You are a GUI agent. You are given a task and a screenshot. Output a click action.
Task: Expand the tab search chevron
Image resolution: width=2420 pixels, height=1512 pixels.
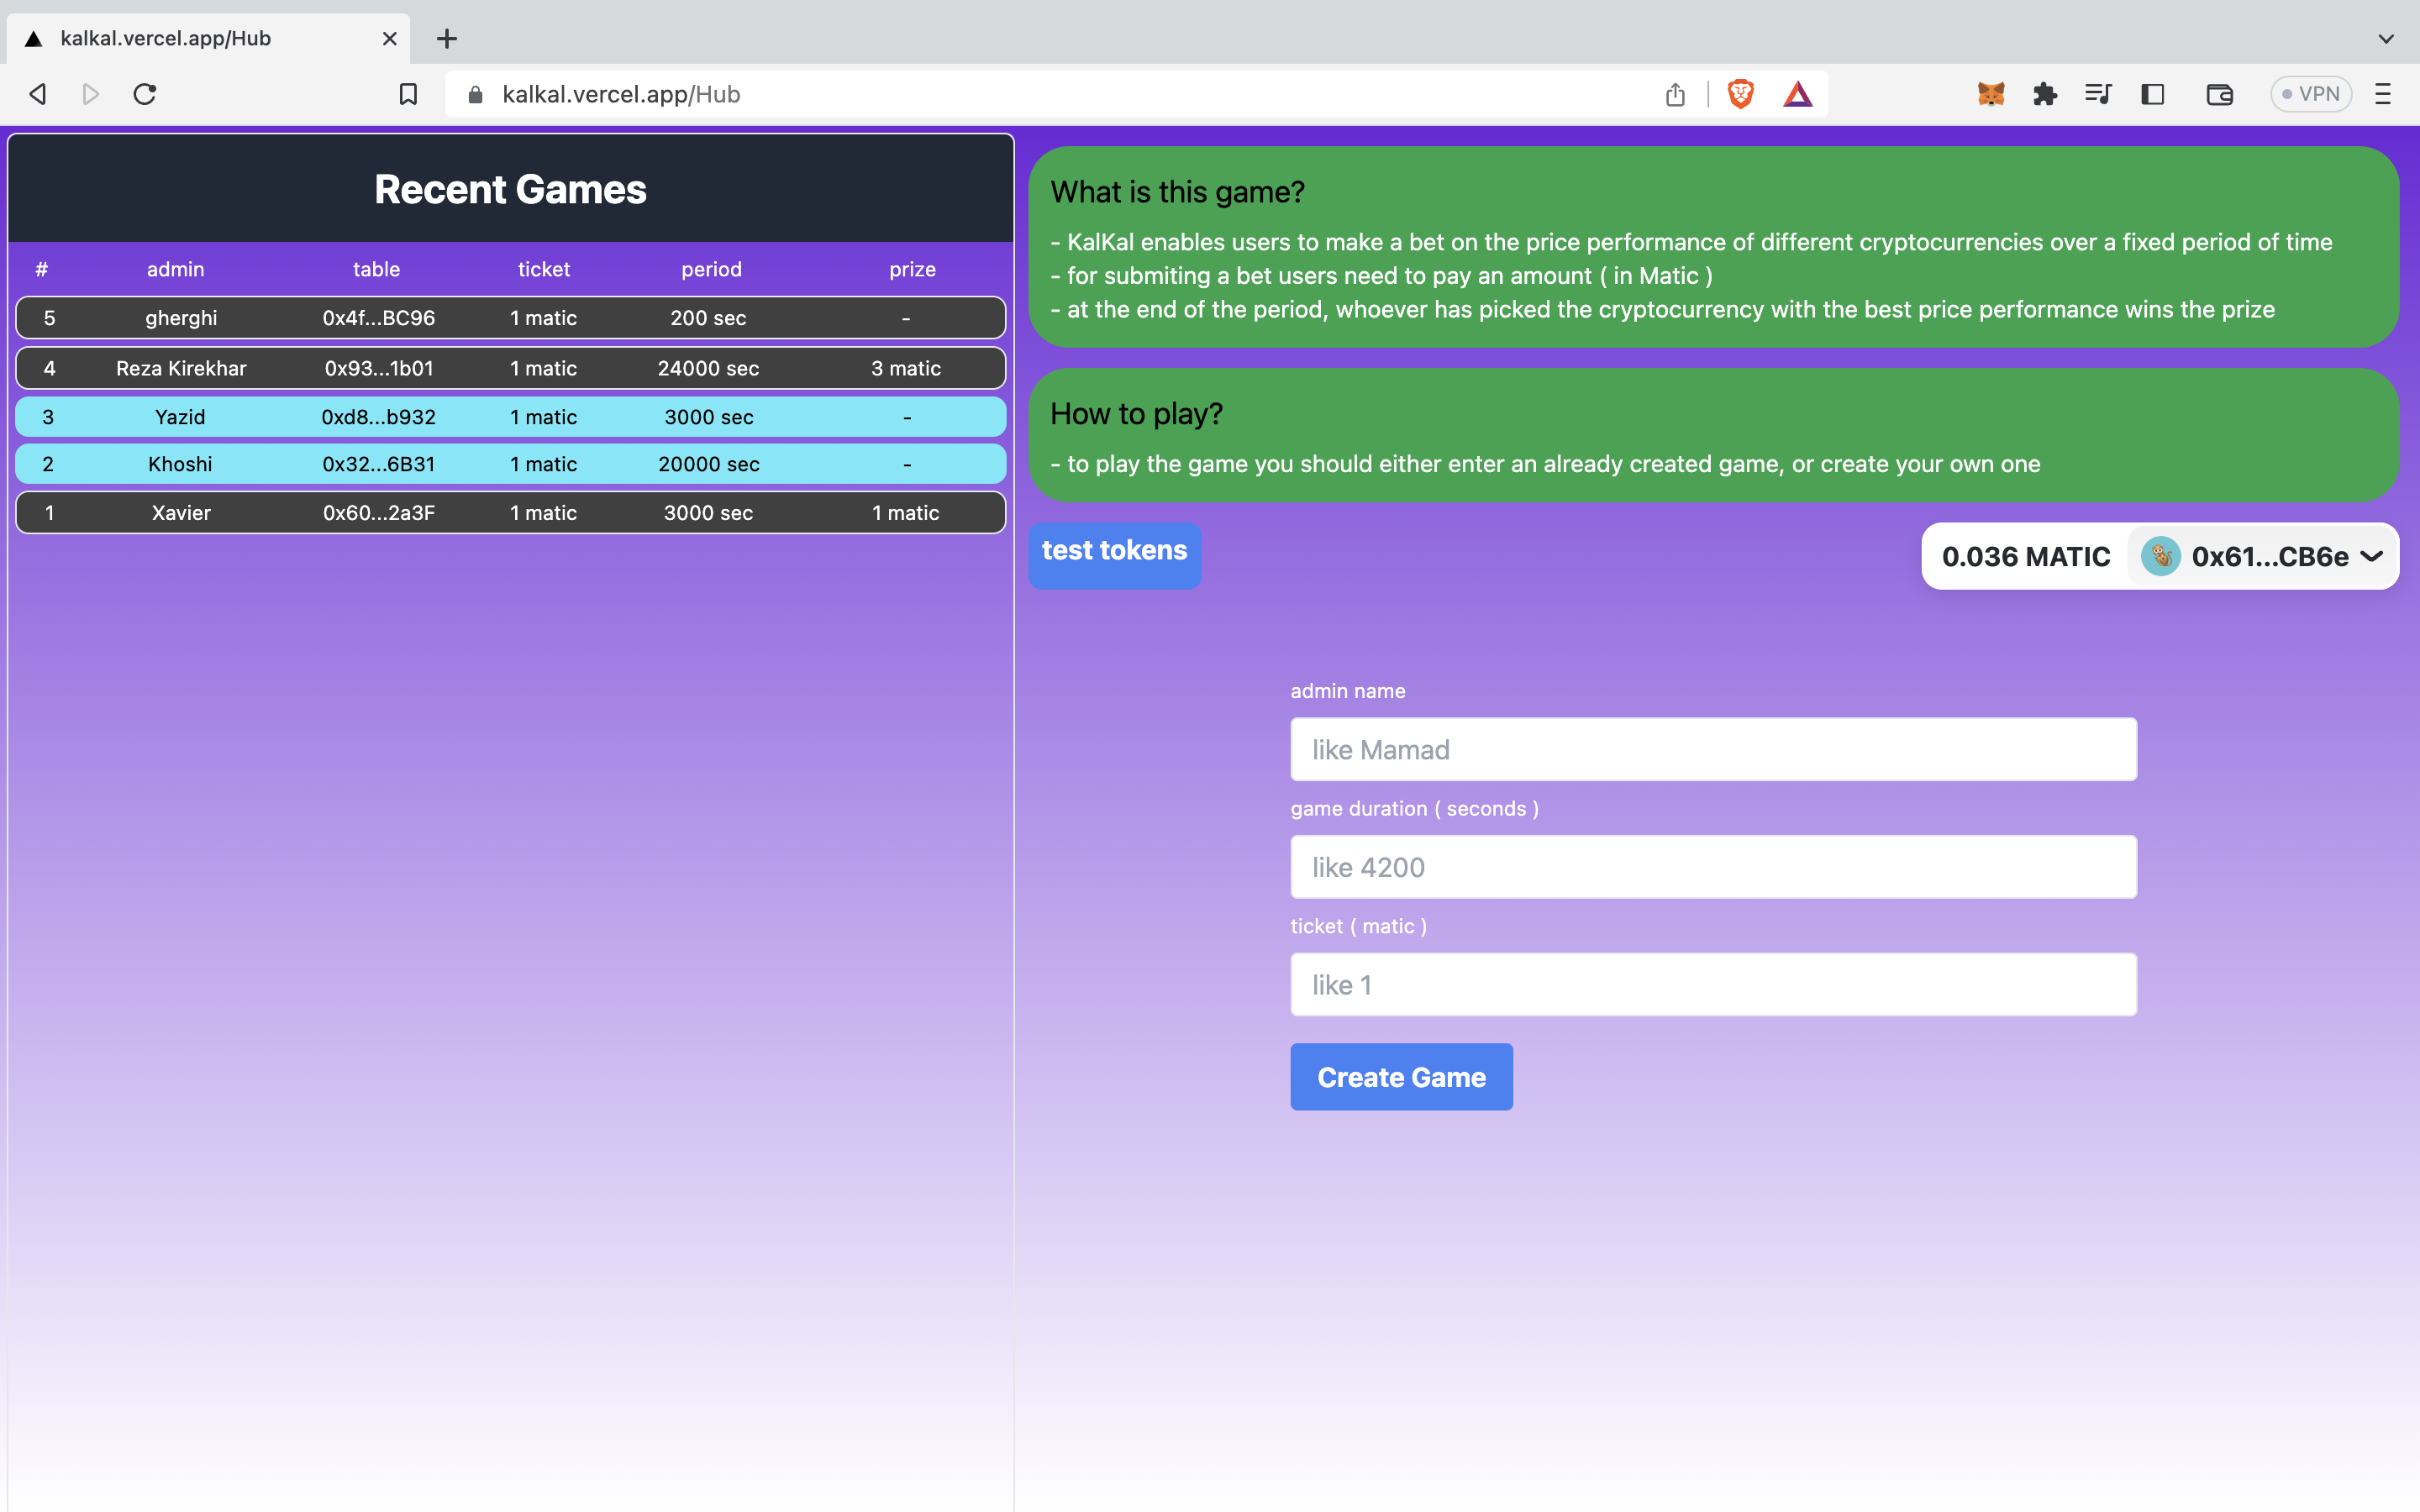pos(2386,39)
